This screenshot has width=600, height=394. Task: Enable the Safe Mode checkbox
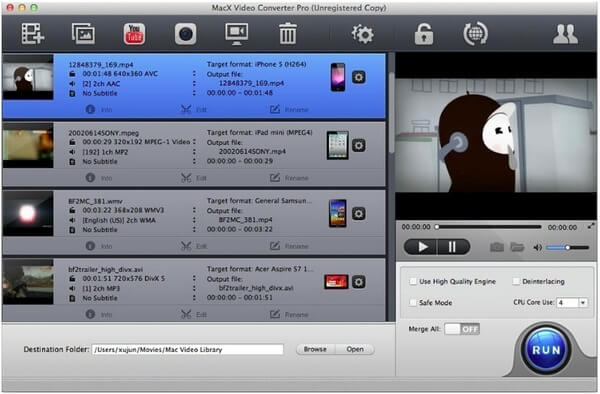(x=413, y=303)
